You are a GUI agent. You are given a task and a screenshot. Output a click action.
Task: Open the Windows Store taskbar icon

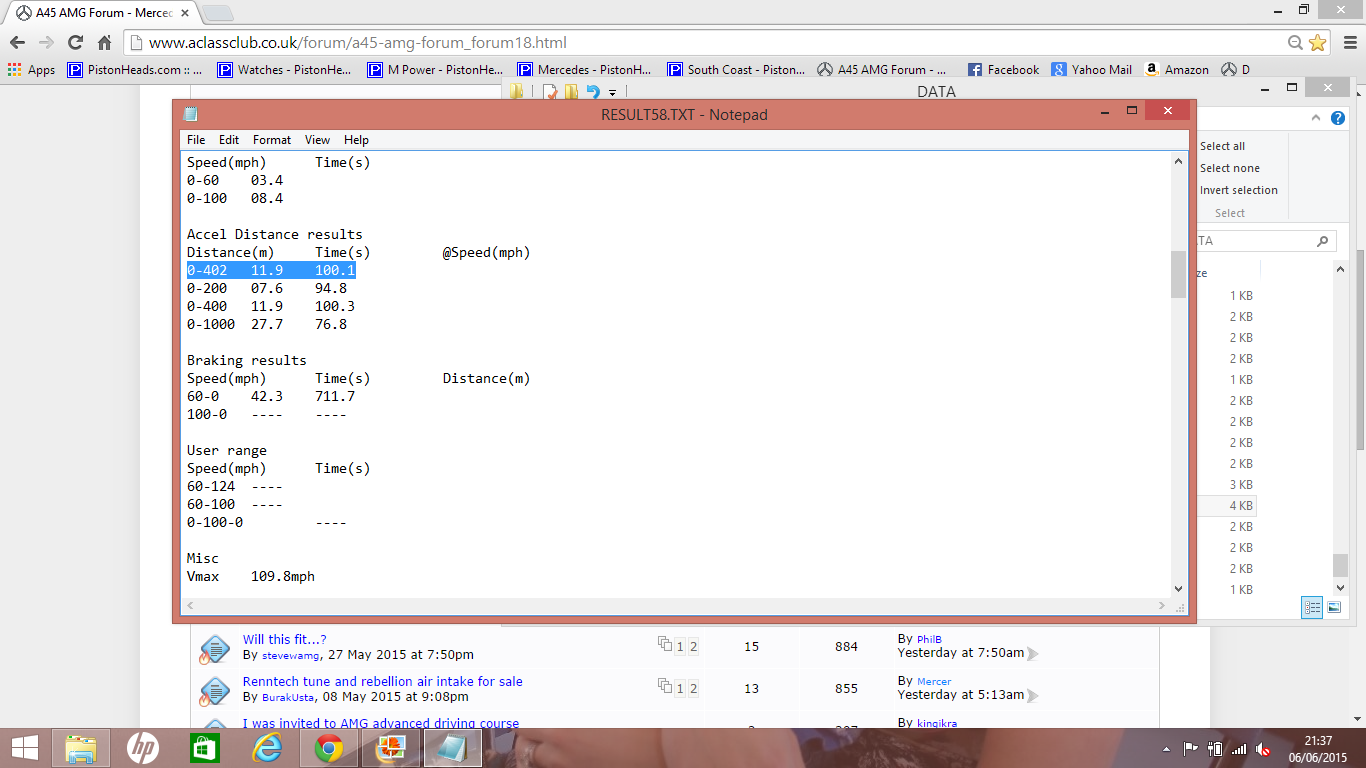pos(205,748)
